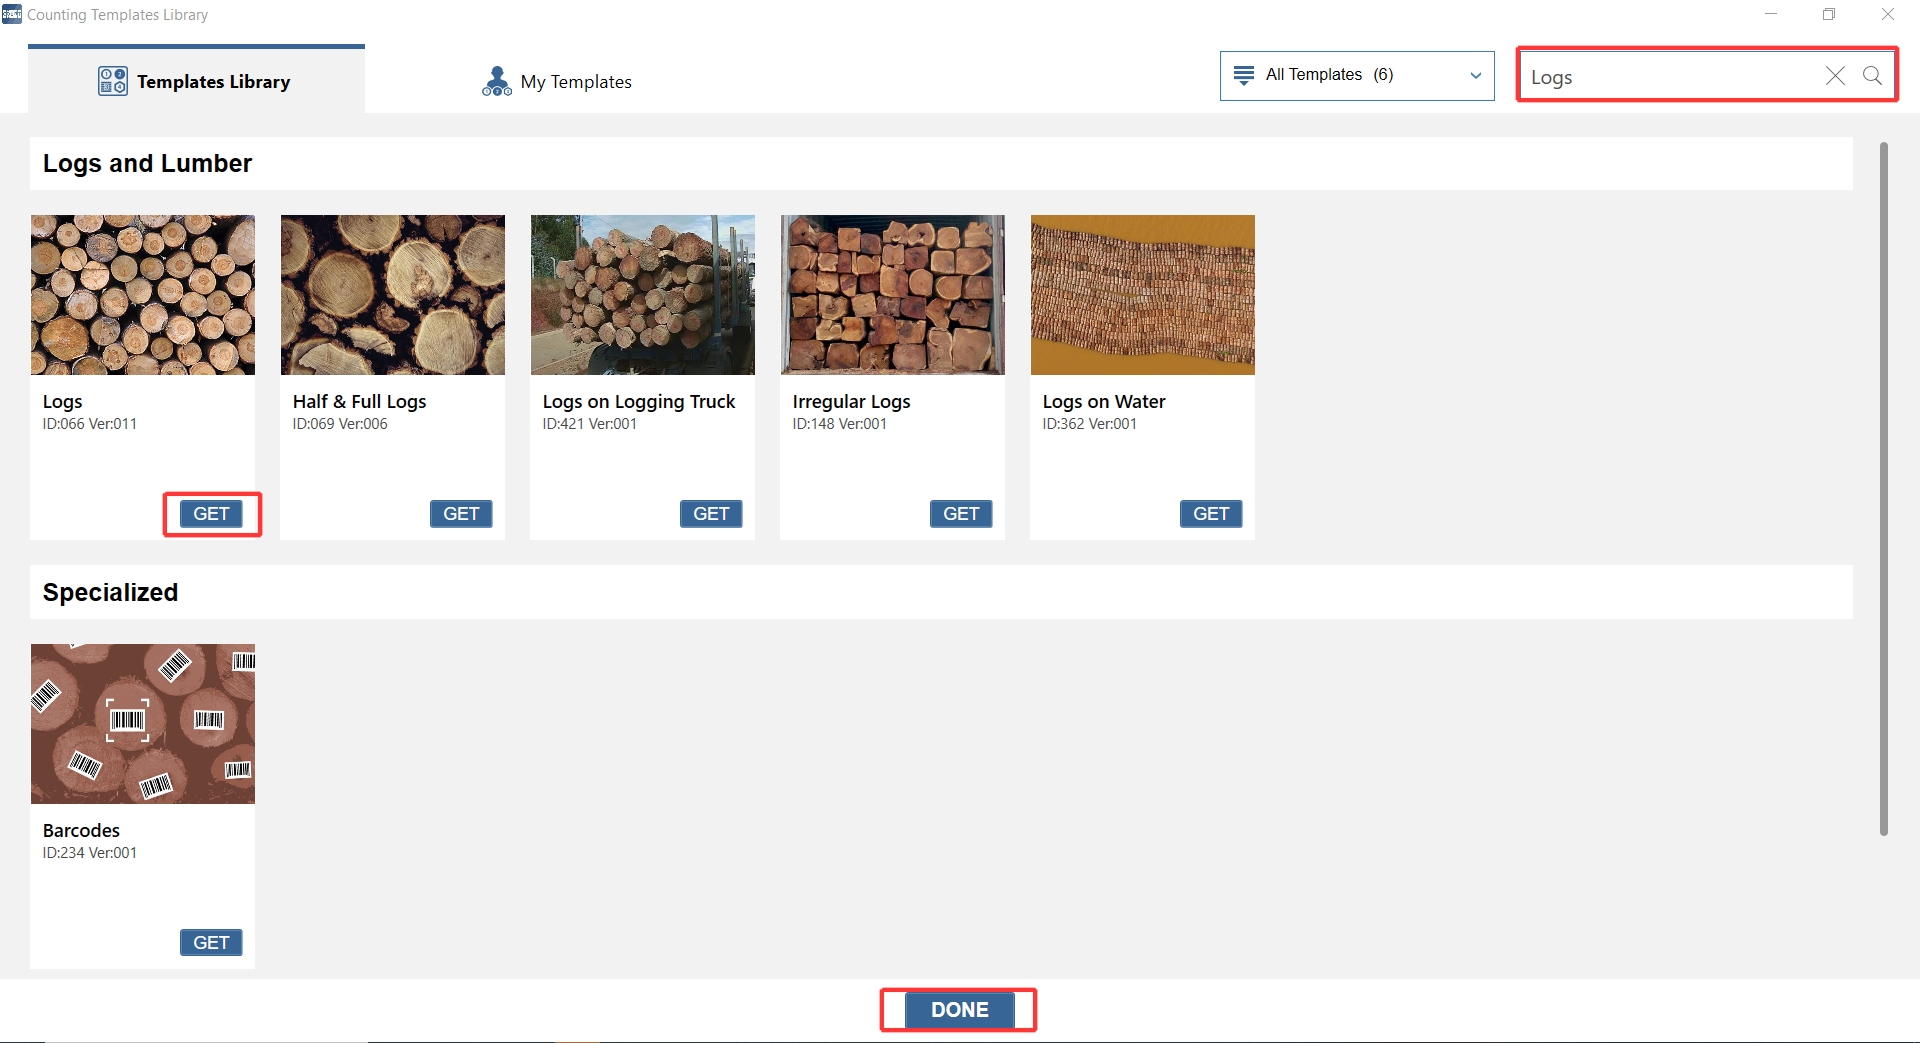The image size is (1920, 1043).
Task: Get the Half & Full Logs template
Action: tap(461, 514)
